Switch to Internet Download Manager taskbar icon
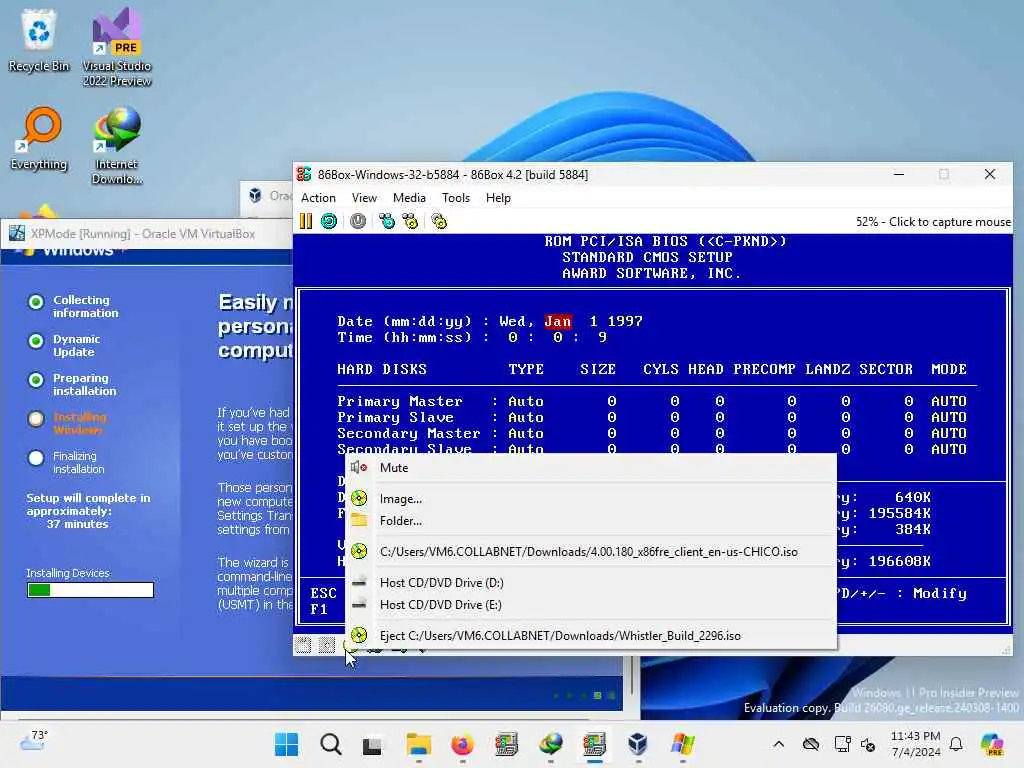The height and width of the screenshot is (768, 1024). (x=551, y=744)
